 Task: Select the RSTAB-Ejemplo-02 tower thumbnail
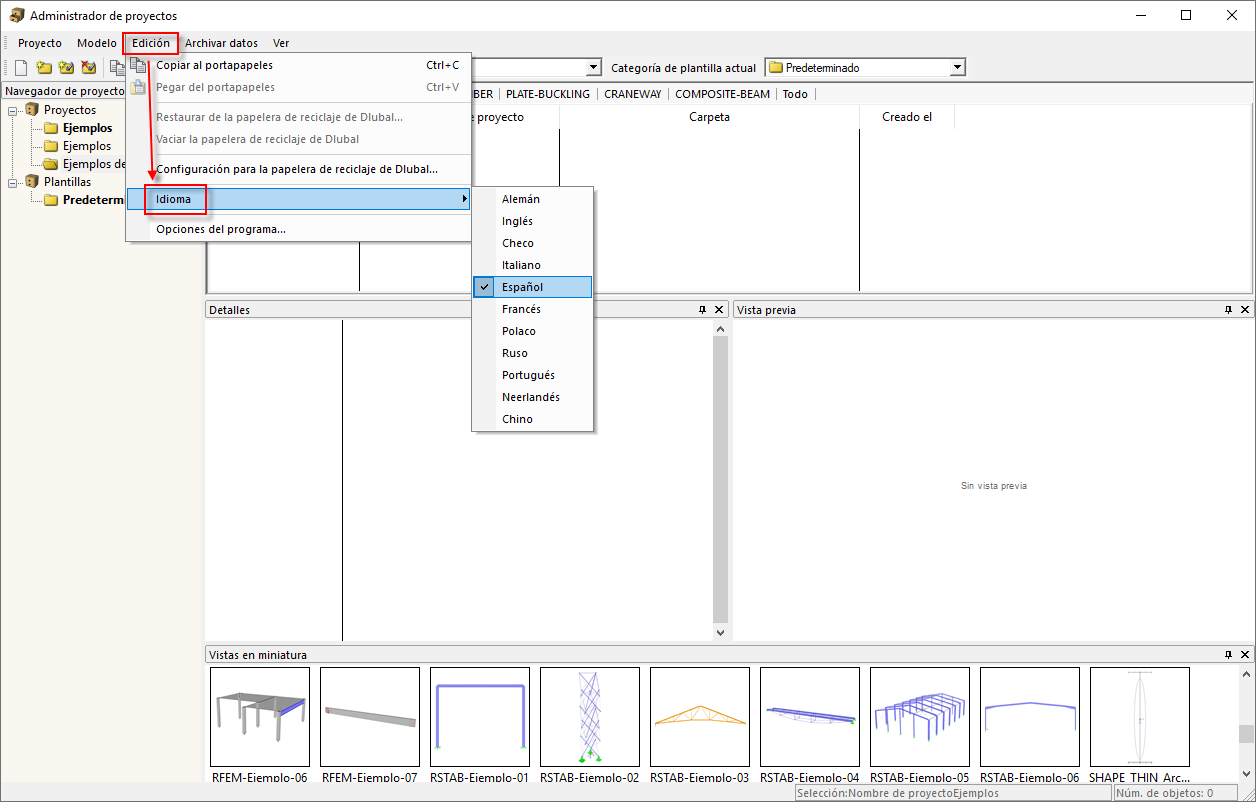(x=590, y=717)
